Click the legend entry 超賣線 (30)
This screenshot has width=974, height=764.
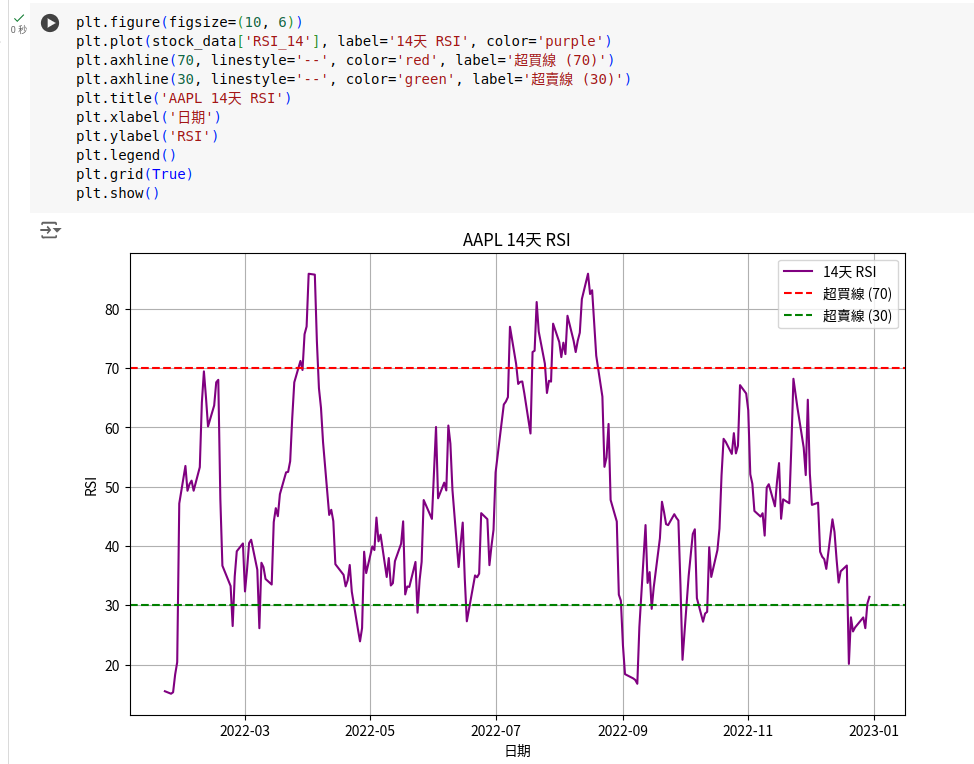point(857,316)
